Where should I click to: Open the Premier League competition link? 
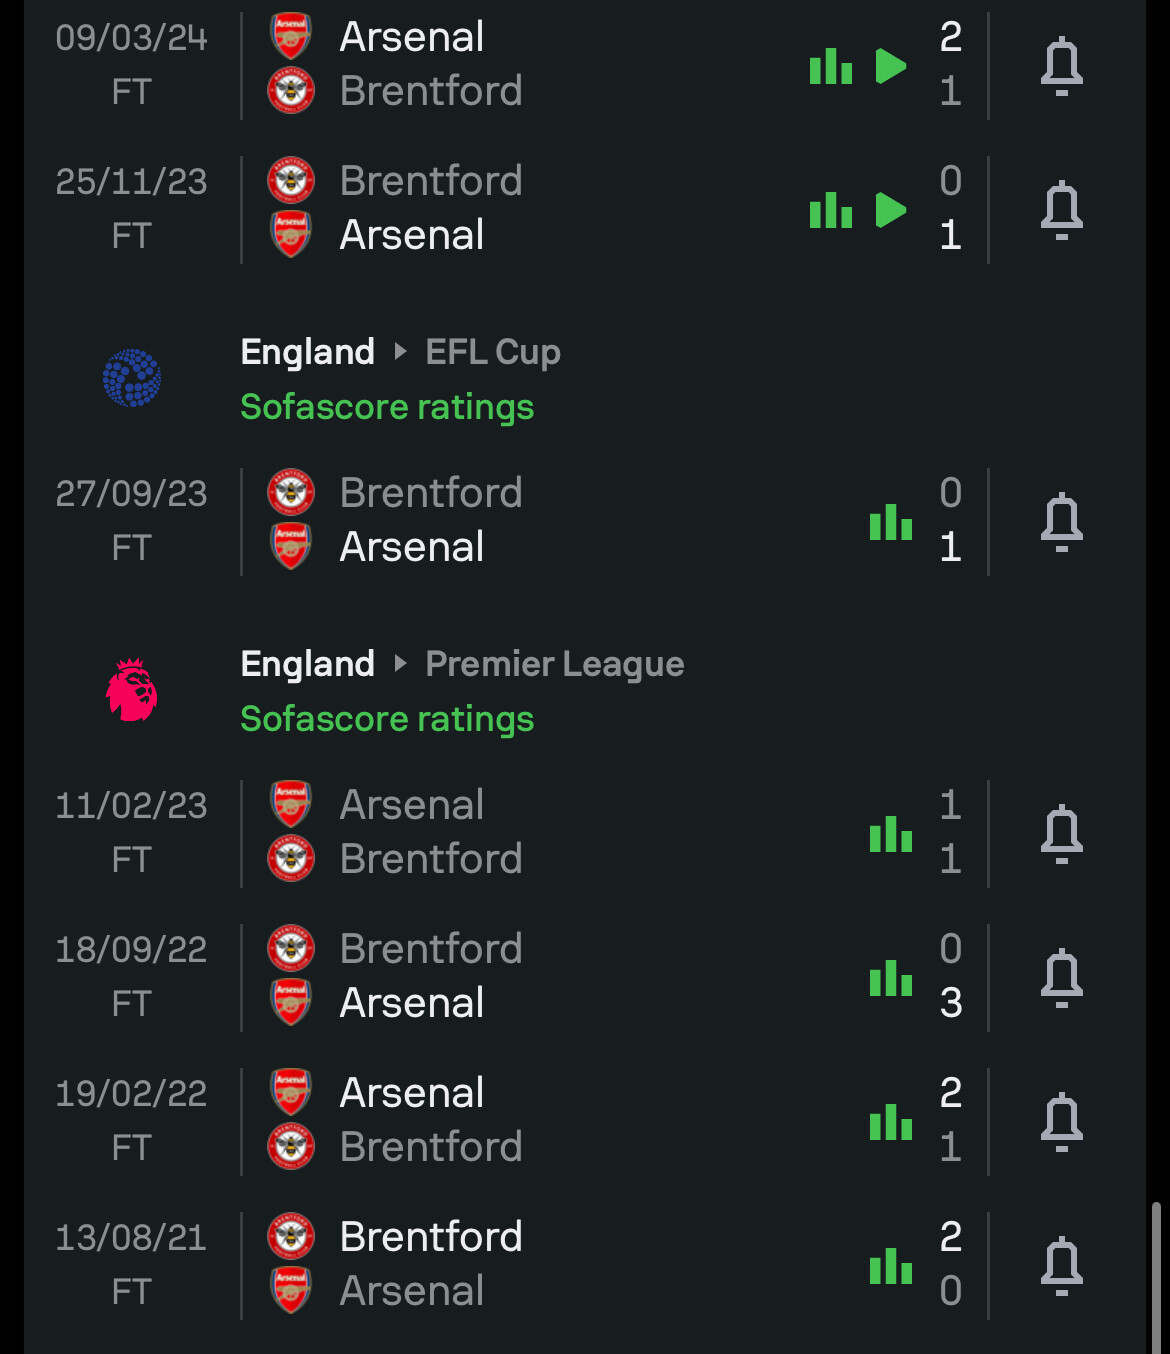pos(555,664)
